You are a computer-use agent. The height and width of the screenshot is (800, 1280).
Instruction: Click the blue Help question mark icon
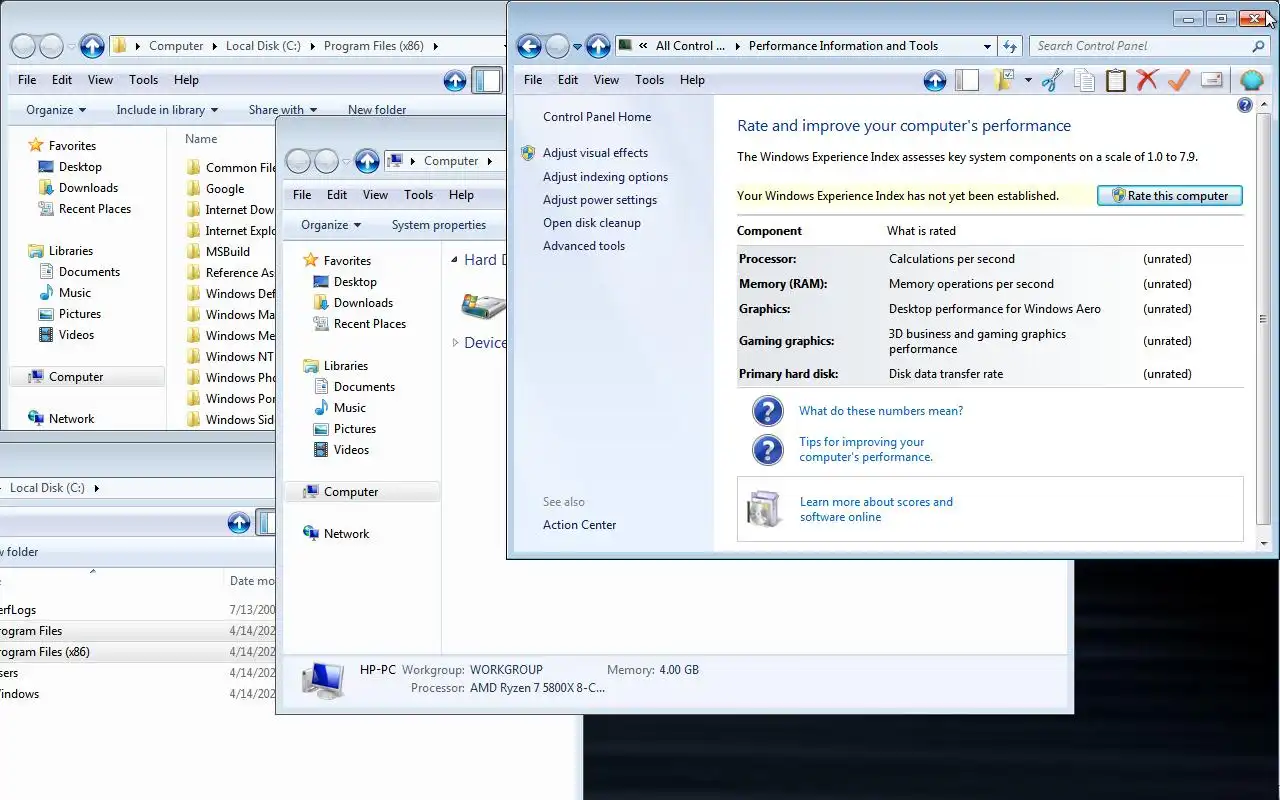tap(1245, 105)
